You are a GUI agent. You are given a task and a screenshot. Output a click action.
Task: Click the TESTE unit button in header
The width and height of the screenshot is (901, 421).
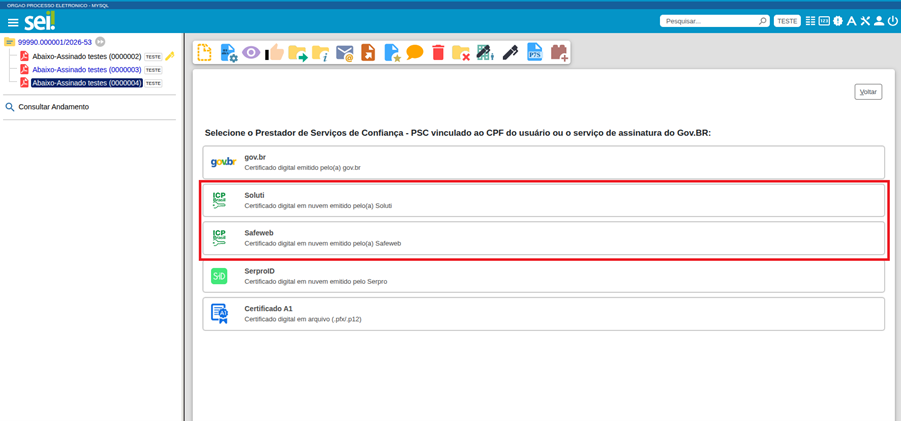787,21
